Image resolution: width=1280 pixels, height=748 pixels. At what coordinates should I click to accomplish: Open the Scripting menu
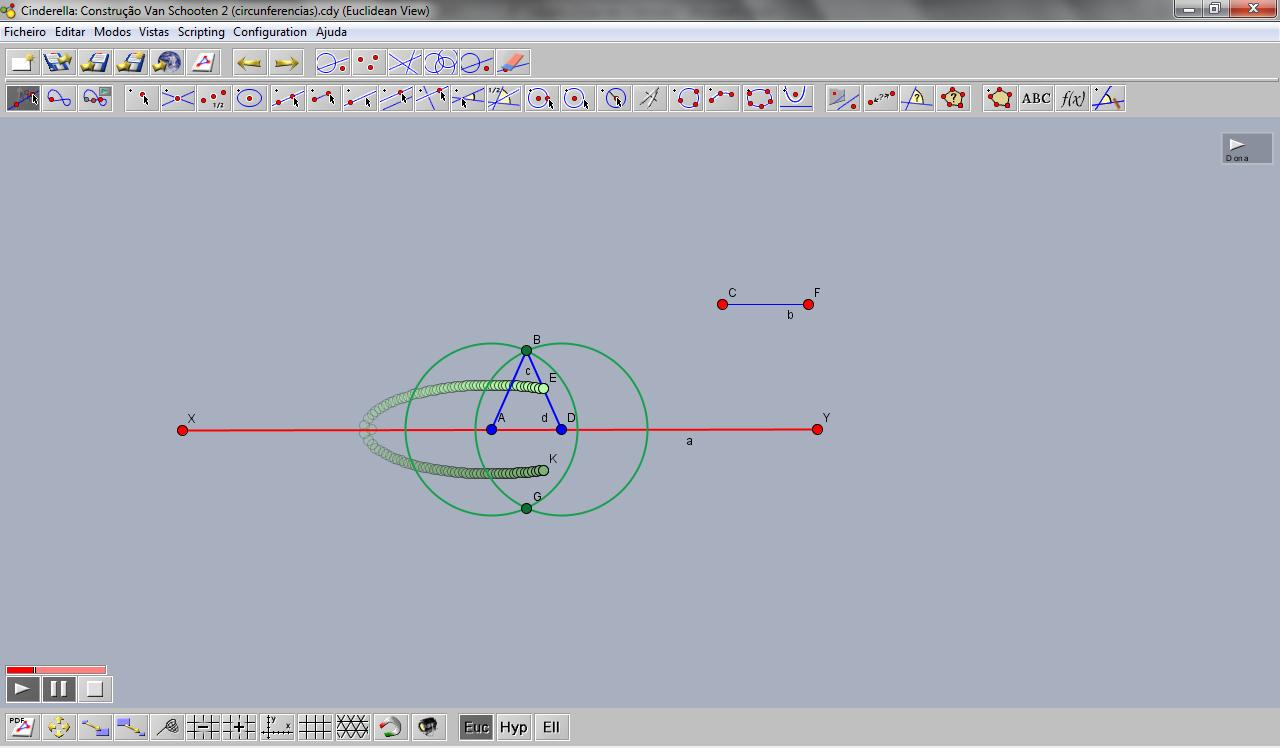tap(201, 32)
